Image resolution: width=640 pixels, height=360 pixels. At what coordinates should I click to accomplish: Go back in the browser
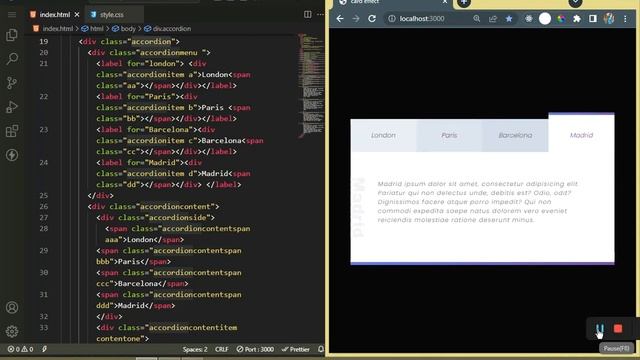pos(340,19)
